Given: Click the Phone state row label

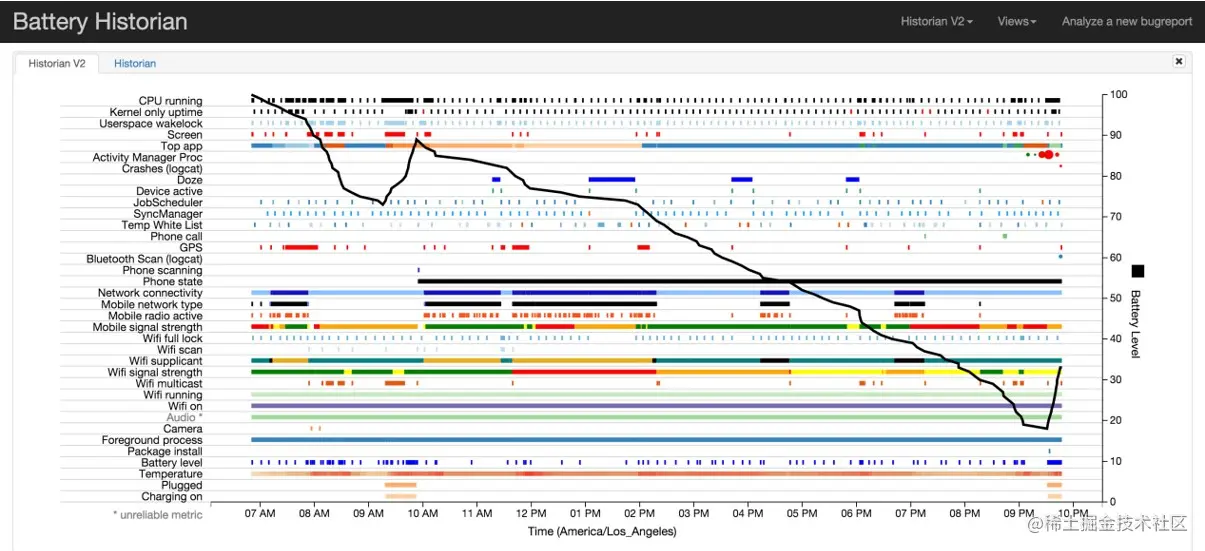Looking at the screenshot, I should pyautogui.click(x=171, y=282).
